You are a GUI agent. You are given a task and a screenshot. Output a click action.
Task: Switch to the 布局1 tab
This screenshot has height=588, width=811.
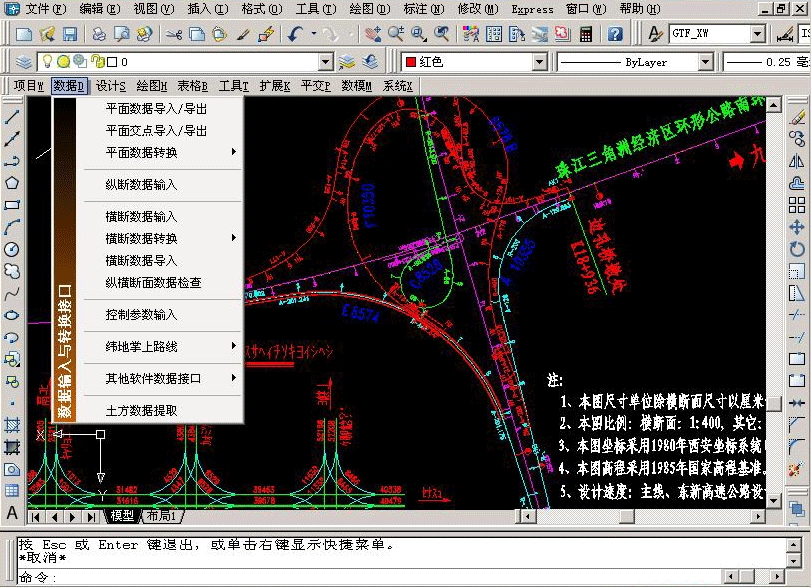coord(161,516)
